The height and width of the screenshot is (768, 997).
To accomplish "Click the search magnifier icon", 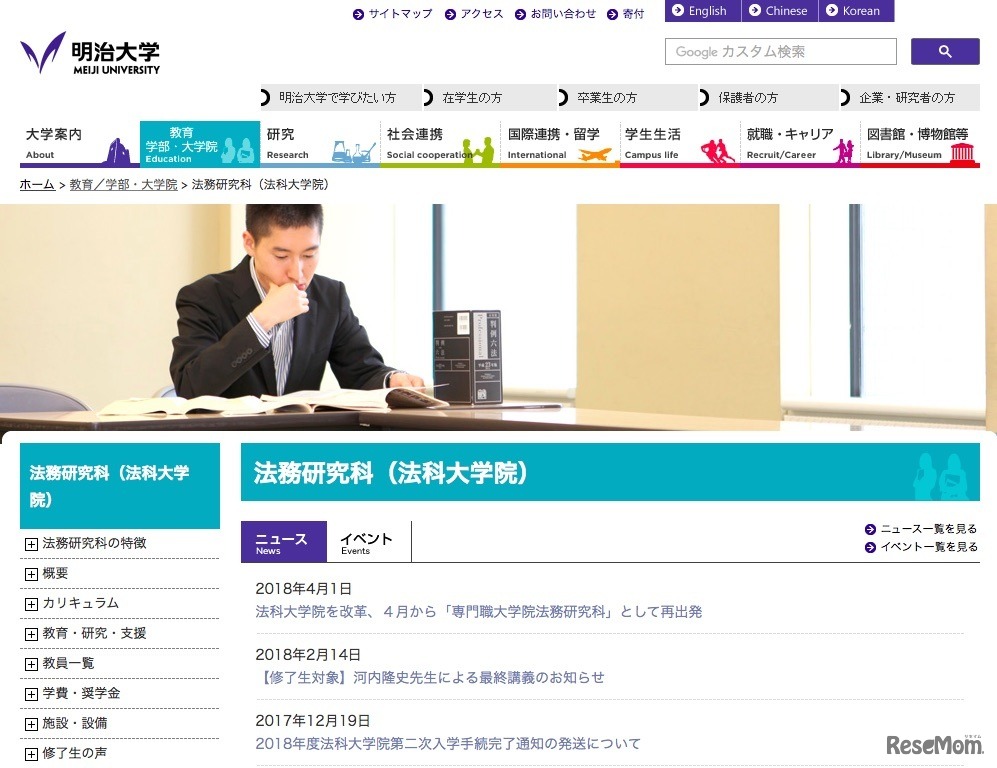I will [x=944, y=50].
